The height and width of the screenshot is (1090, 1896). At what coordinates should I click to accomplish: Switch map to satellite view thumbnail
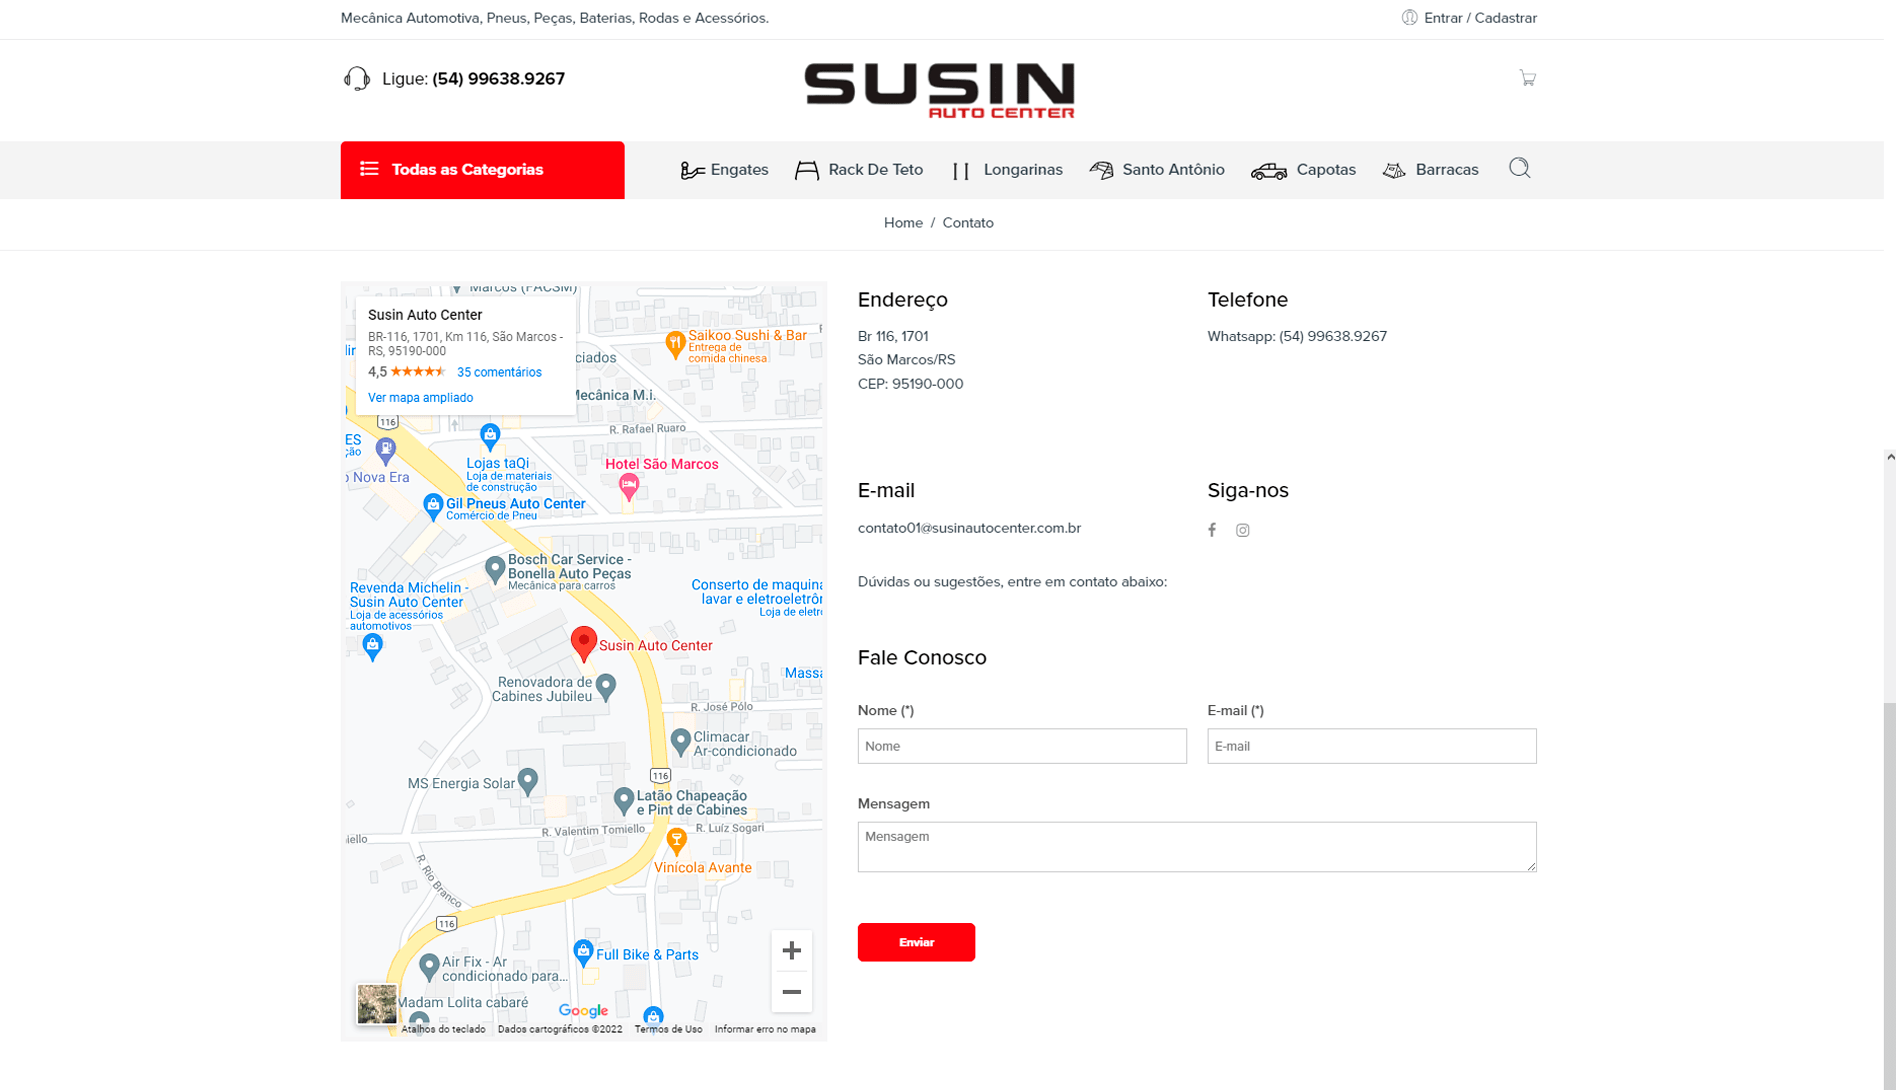377,1004
